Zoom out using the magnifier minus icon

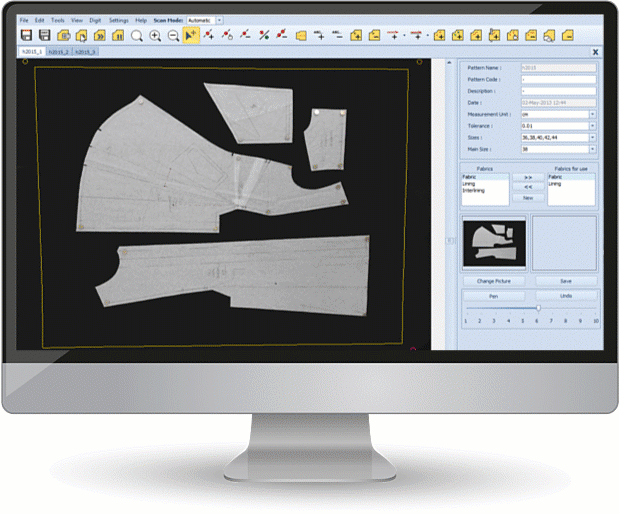172,35
